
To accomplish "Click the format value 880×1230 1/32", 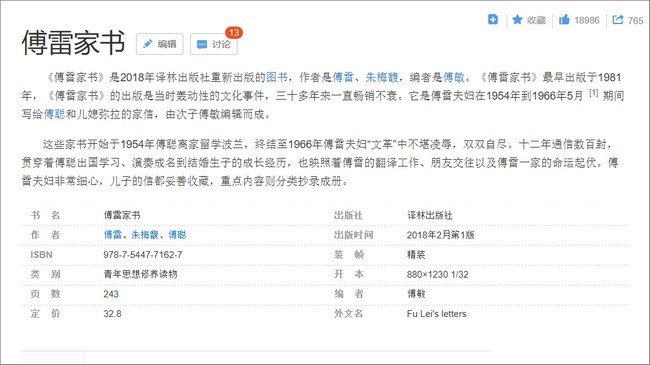I will pos(437,275).
